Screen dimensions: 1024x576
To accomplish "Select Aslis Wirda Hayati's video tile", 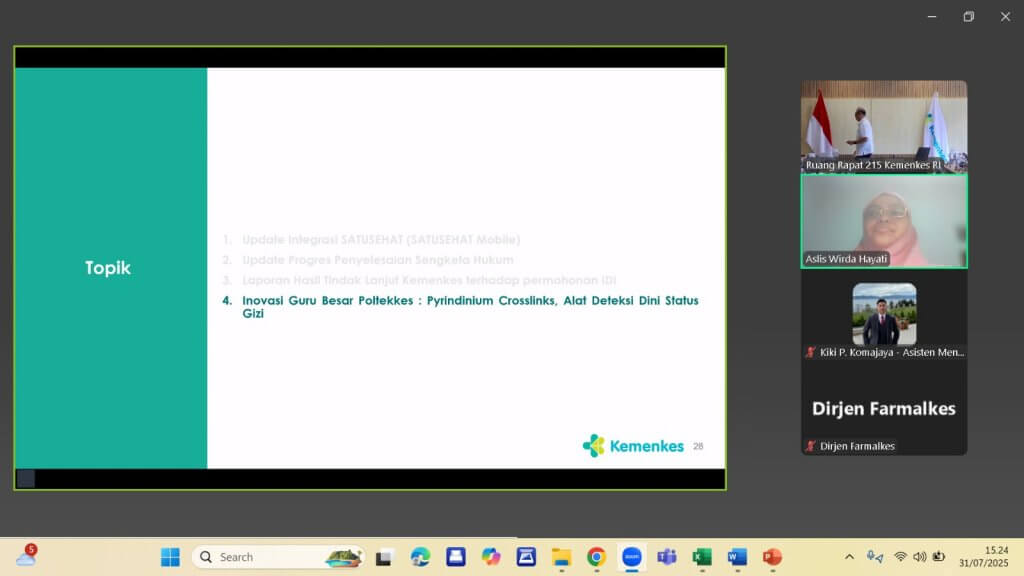I will (884, 220).
